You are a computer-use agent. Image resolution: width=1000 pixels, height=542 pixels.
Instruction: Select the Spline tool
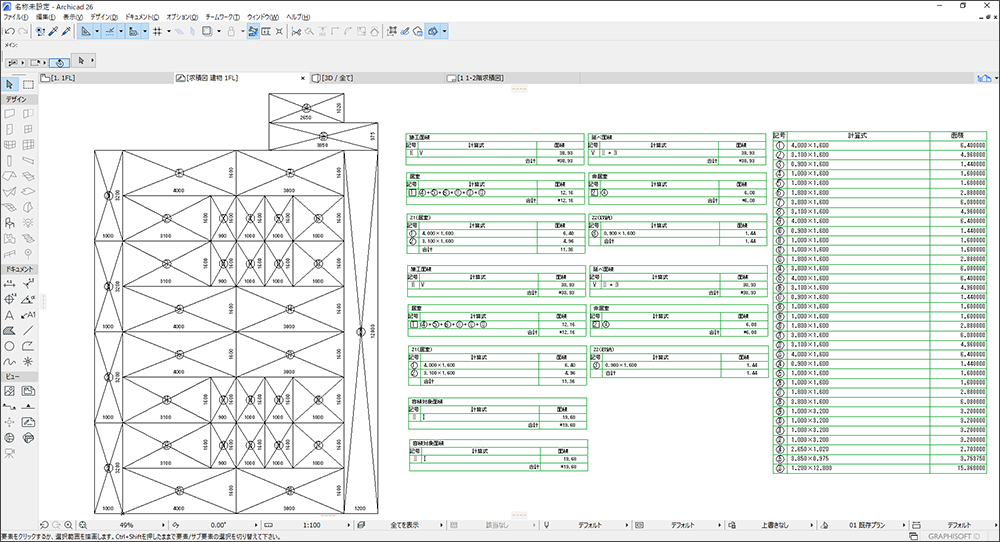tap(10, 362)
